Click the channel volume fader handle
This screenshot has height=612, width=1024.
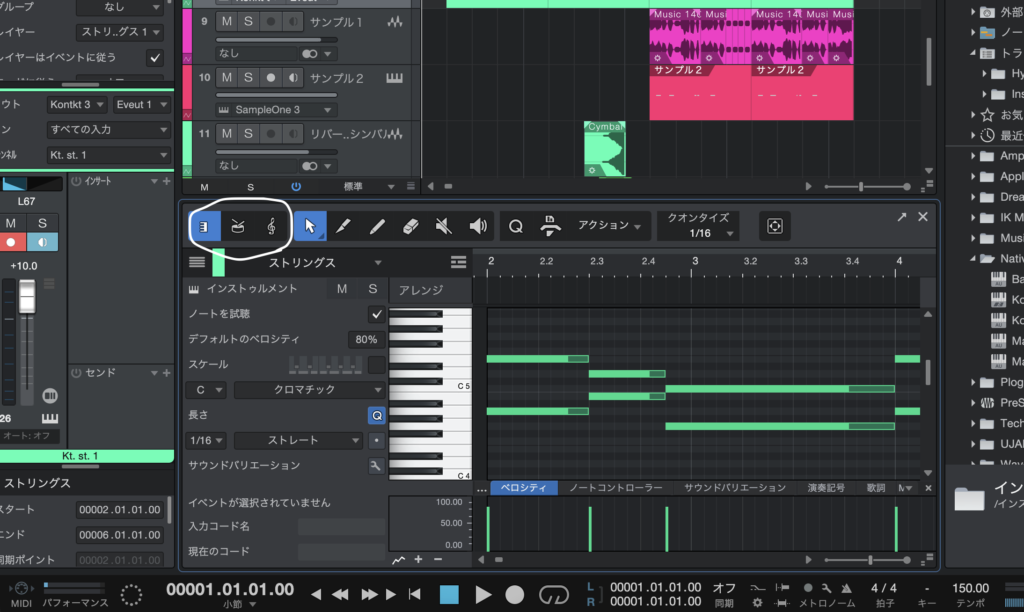click(x=28, y=297)
